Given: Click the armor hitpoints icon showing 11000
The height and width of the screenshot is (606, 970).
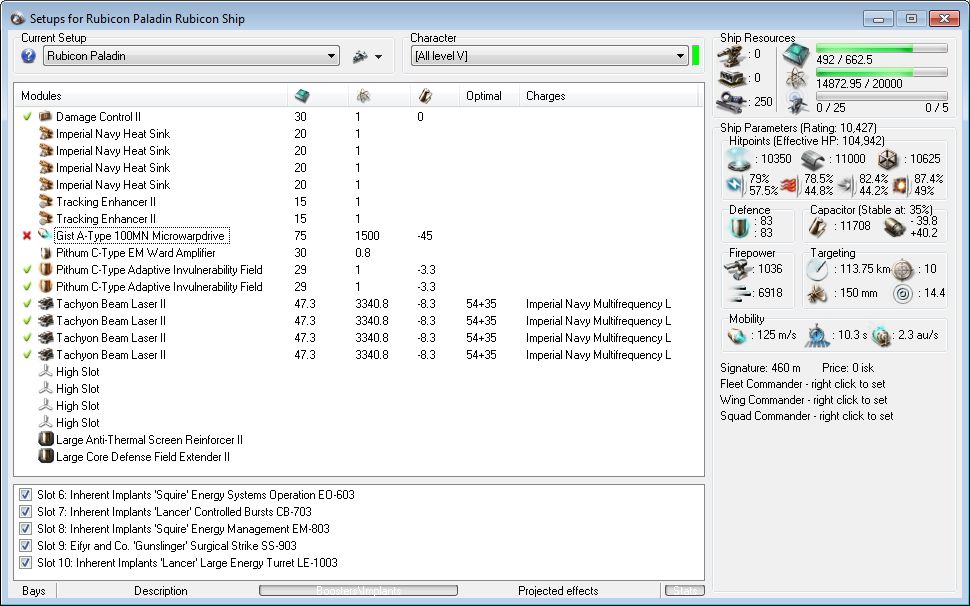Looking at the screenshot, I should (x=813, y=160).
